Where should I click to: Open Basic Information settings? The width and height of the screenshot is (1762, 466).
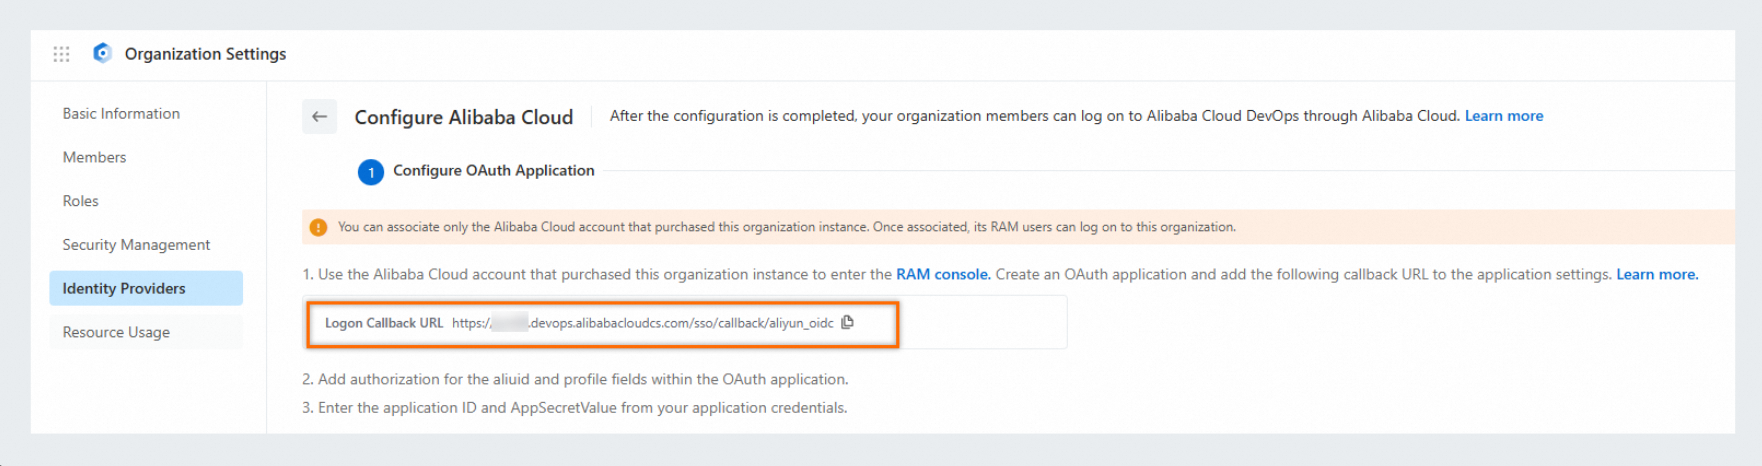click(x=121, y=114)
